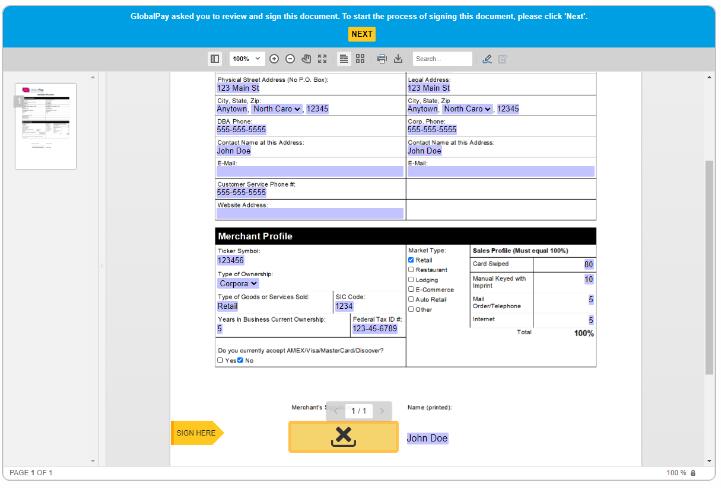
Task: Click the page number 1 / 1 box
Action: [359, 411]
